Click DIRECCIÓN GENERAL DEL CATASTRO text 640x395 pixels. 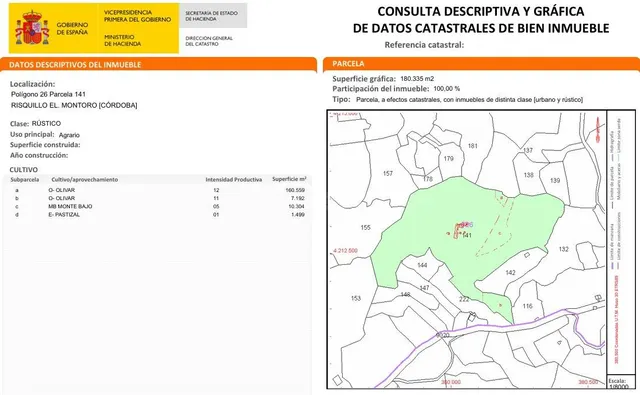point(209,41)
